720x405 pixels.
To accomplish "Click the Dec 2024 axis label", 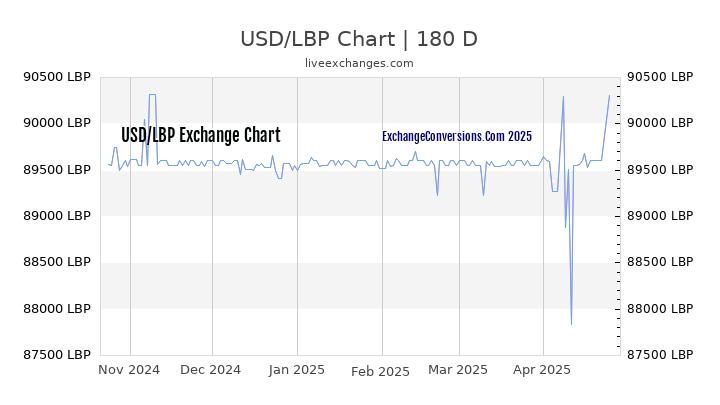I will [x=210, y=370].
